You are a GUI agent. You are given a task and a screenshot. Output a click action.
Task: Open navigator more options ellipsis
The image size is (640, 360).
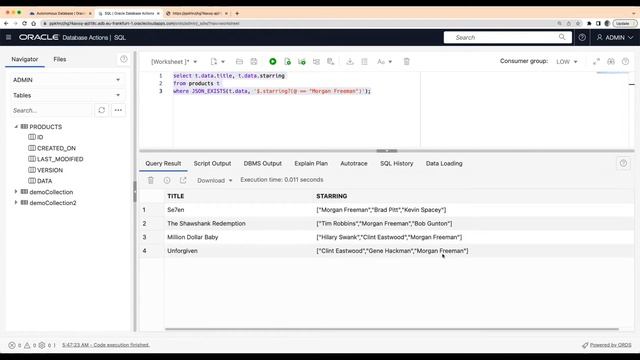pyautogui.click(x=118, y=110)
